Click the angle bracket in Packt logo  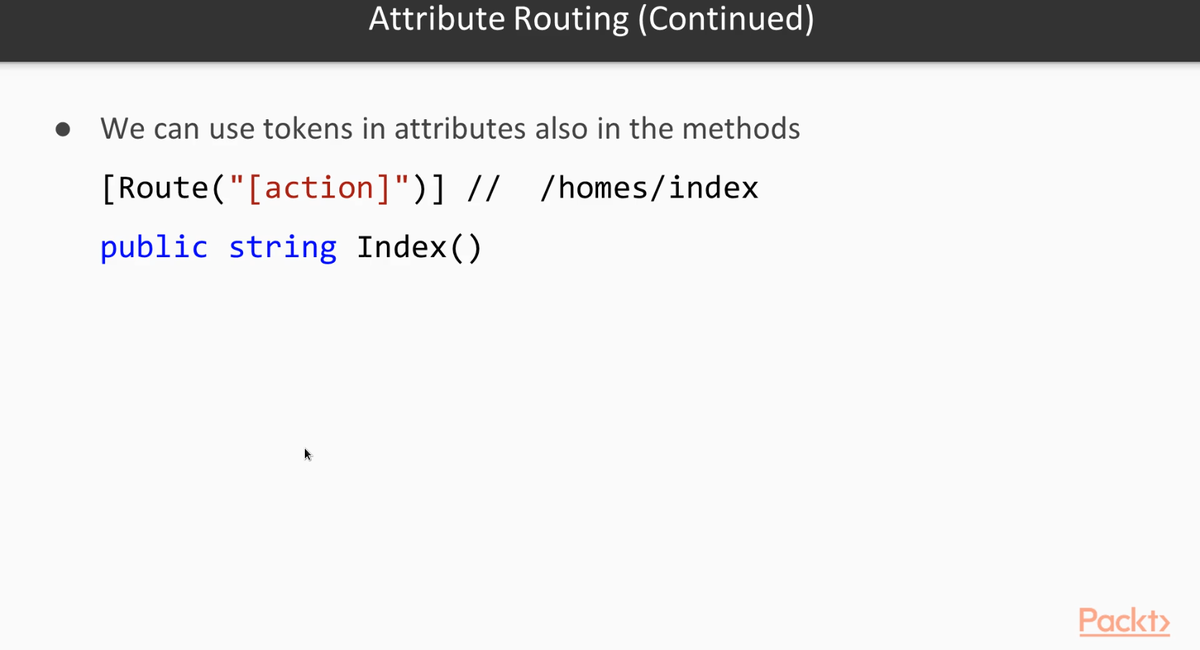click(x=1162, y=622)
